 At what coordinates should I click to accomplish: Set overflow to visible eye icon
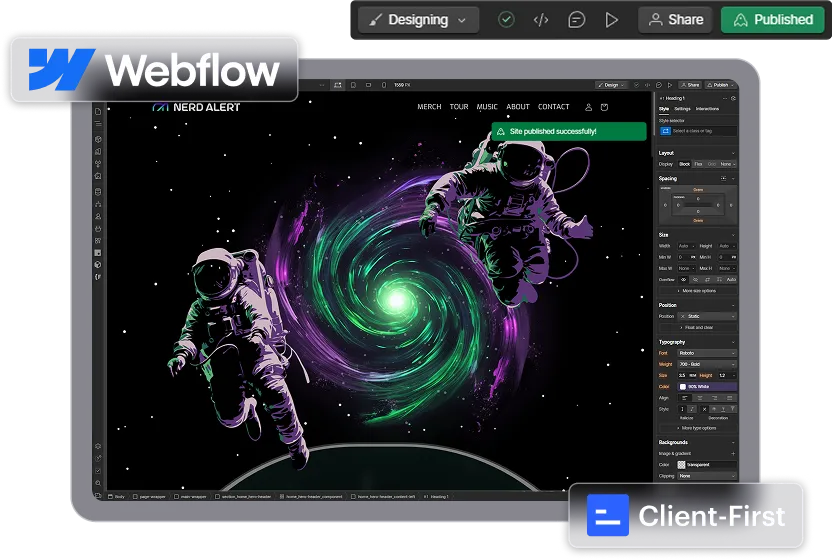(683, 279)
